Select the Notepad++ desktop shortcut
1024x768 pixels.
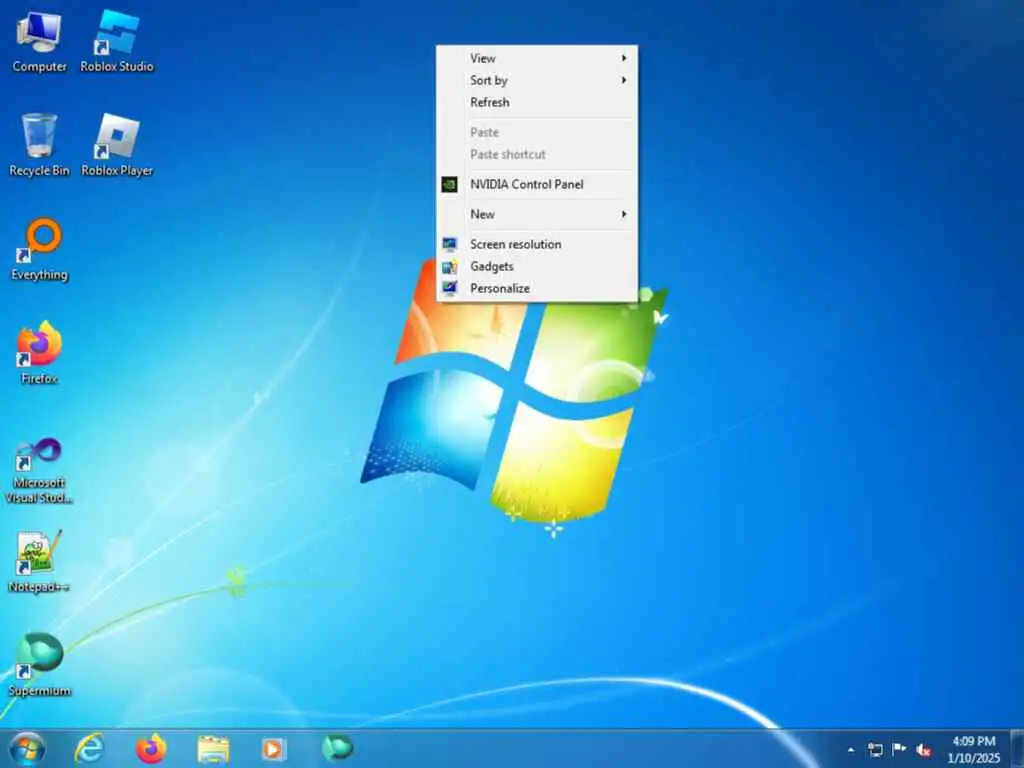(39, 562)
